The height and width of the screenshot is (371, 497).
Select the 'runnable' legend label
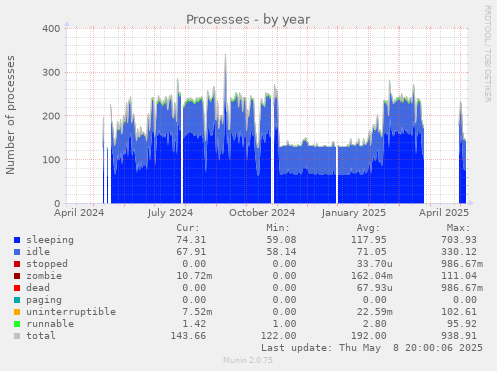[50, 324]
